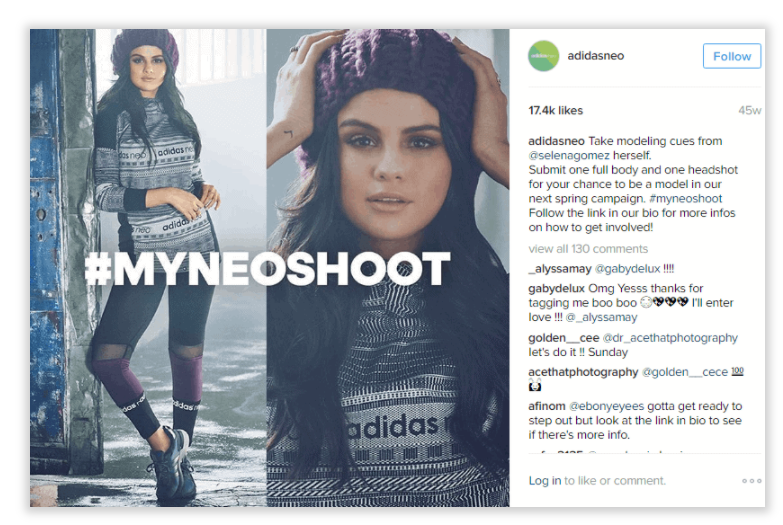
Task: Click the @ebonyeyees mention
Action: click(x=606, y=406)
